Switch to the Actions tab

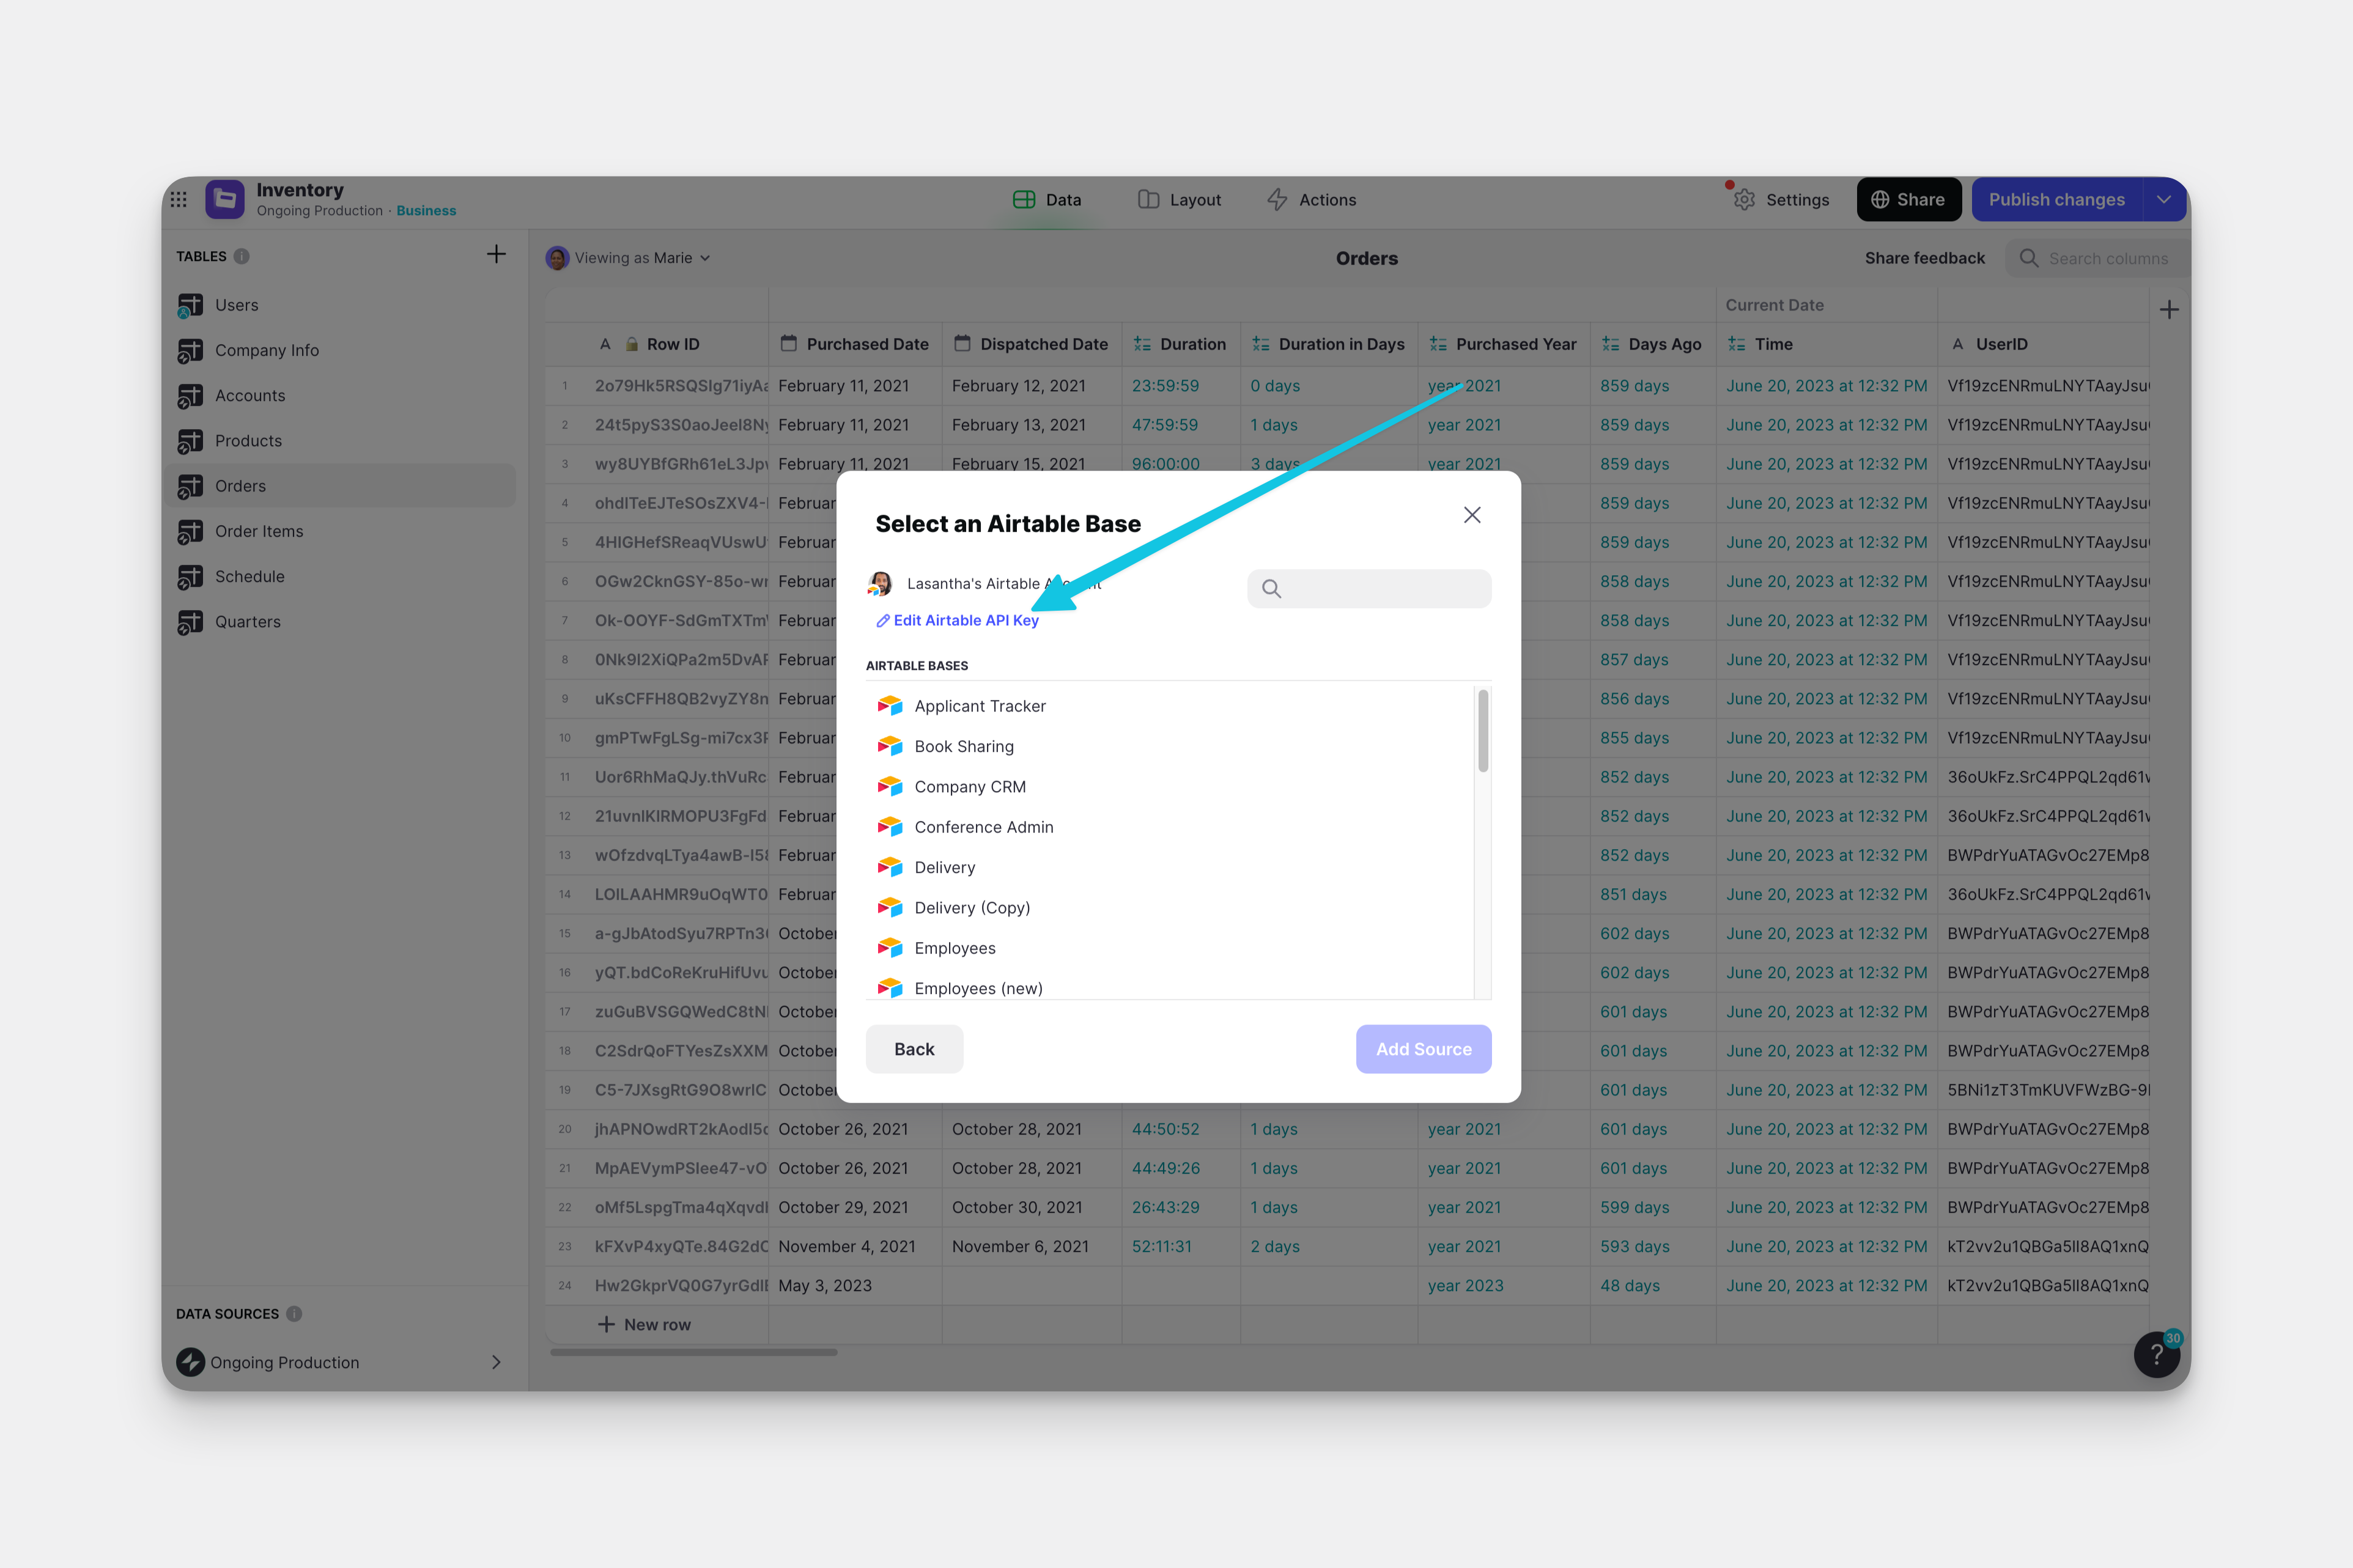point(1312,200)
